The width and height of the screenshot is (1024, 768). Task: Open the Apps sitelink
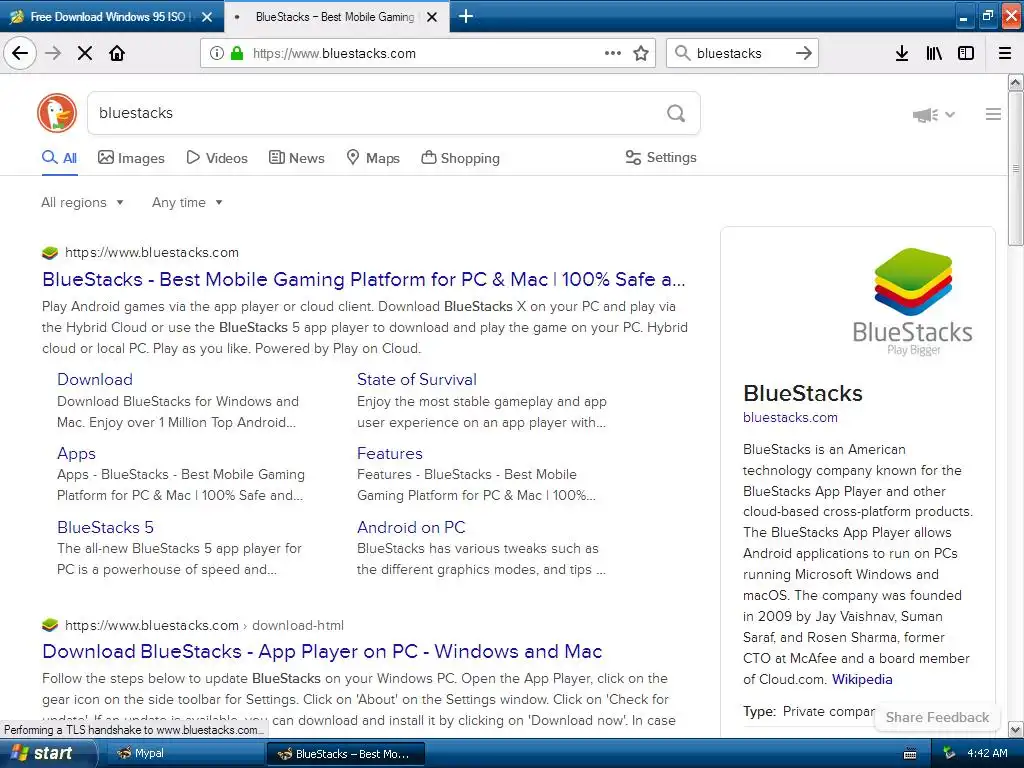coord(76,453)
